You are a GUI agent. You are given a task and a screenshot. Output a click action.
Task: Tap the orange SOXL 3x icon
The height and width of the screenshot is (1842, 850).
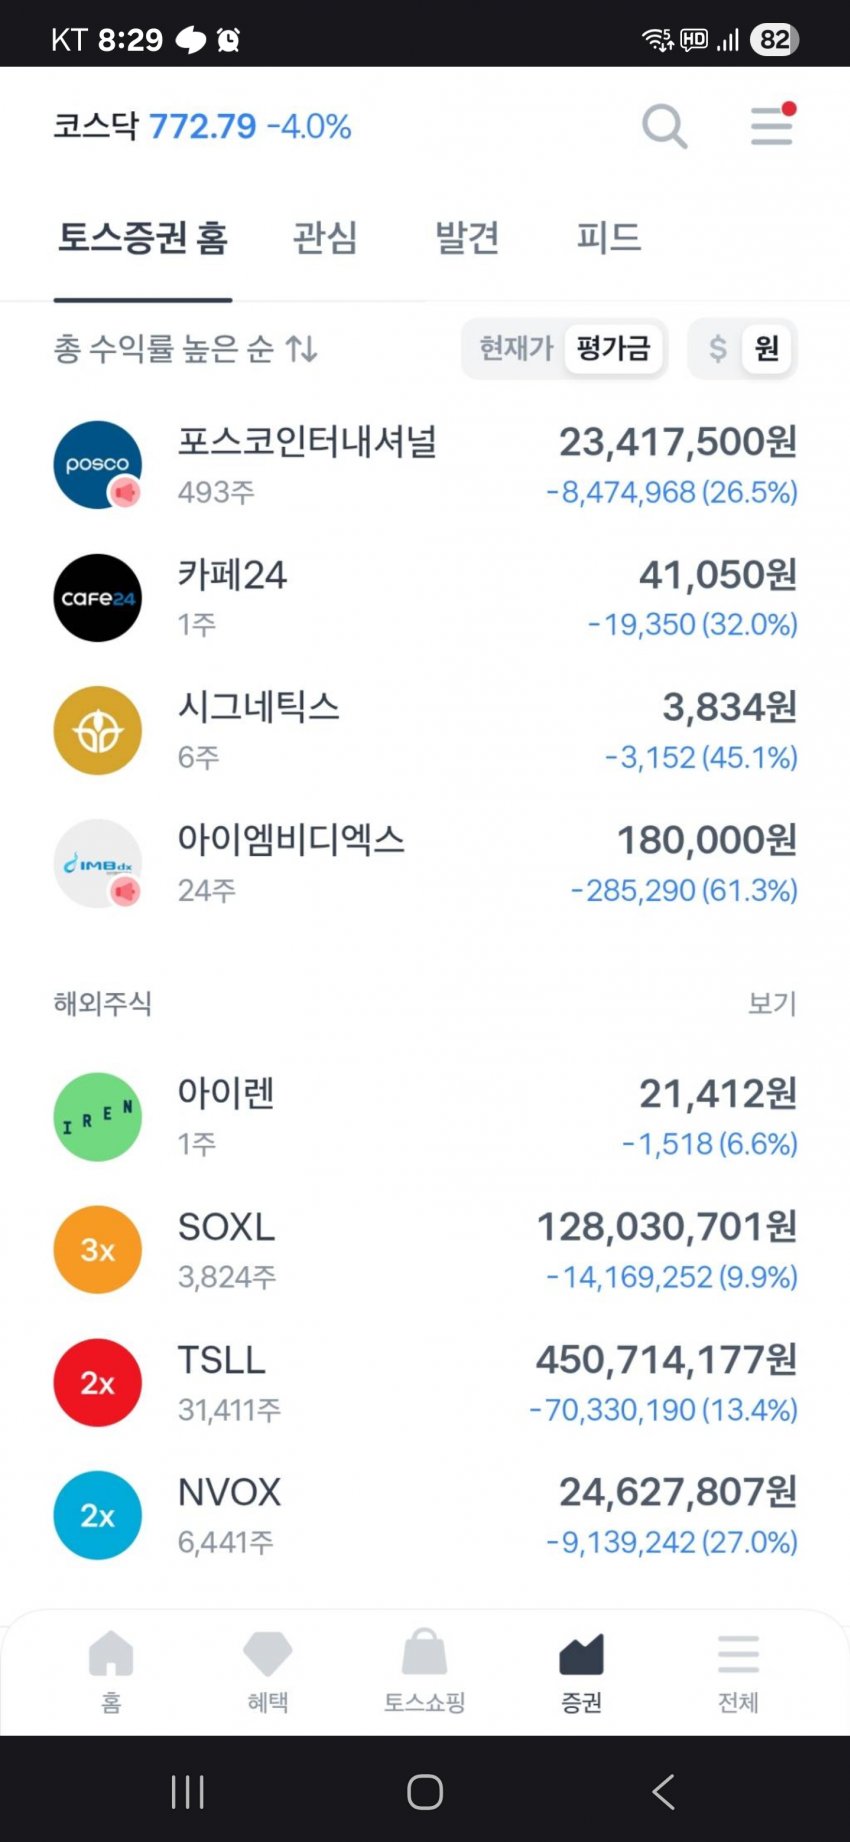tap(97, 1250)
